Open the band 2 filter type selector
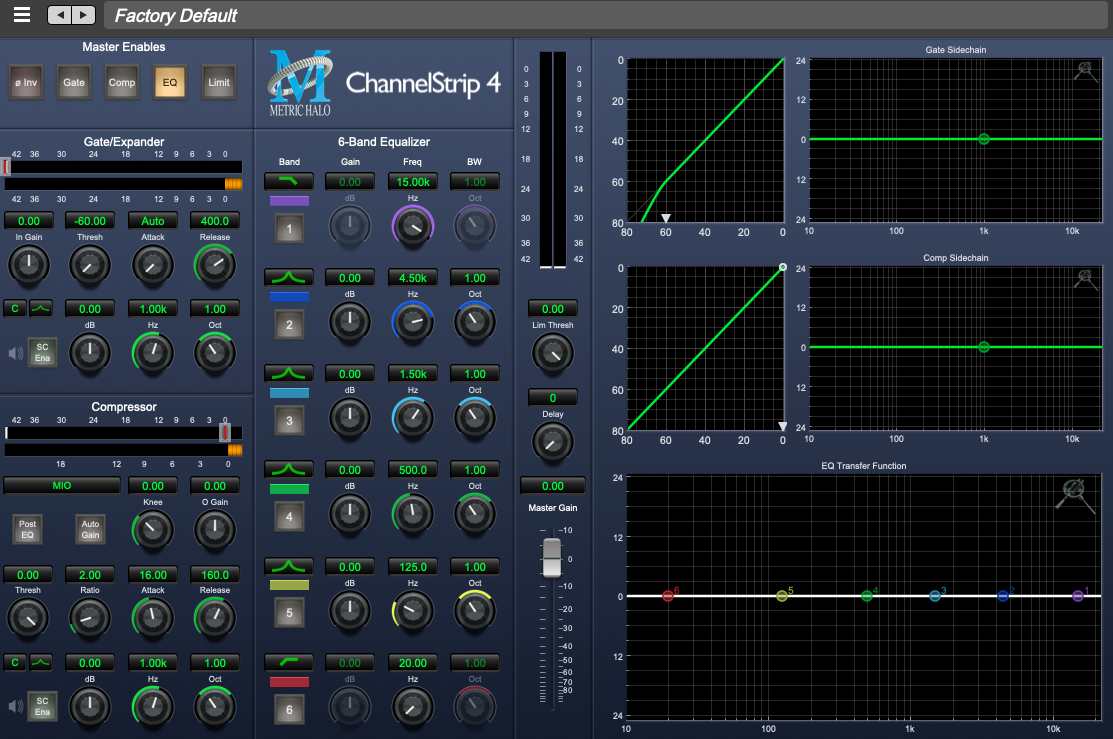The image size is (1113, 739). pyautogui.click(x=289, y=277)
